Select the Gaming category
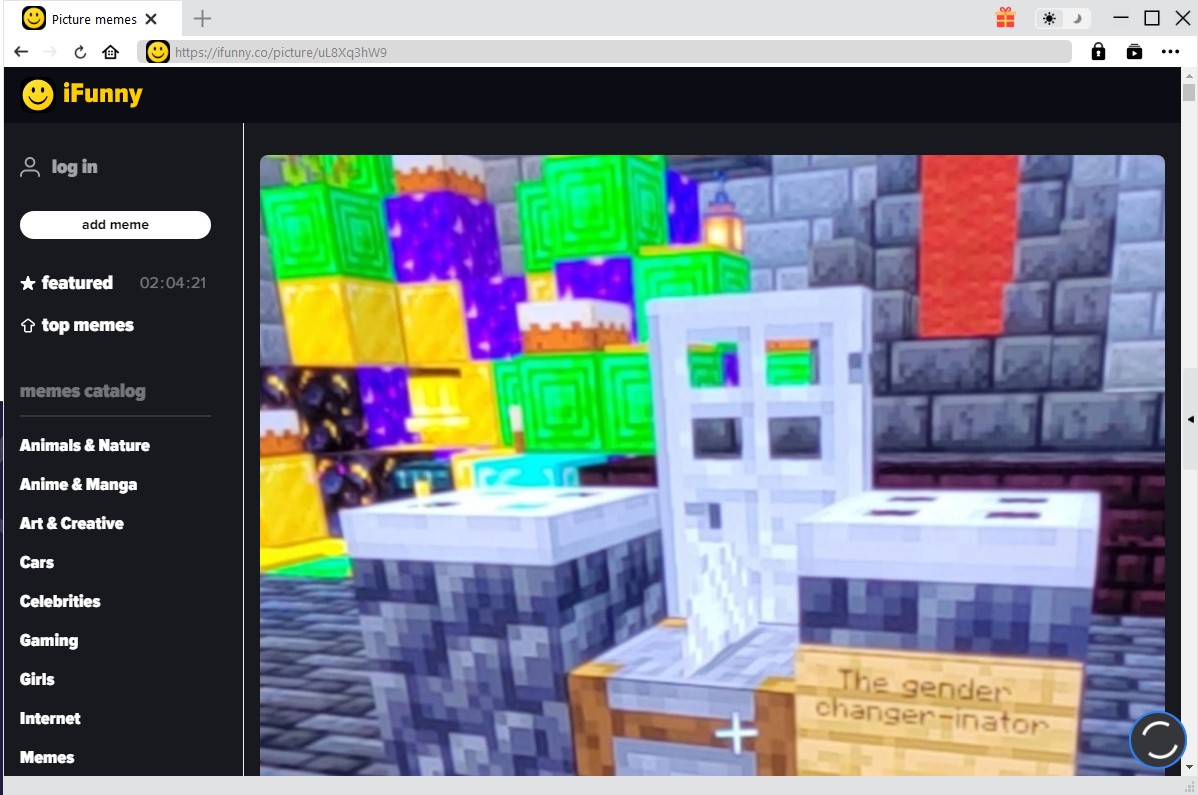The image size is (1198, 795). click(x=48, y=640)
